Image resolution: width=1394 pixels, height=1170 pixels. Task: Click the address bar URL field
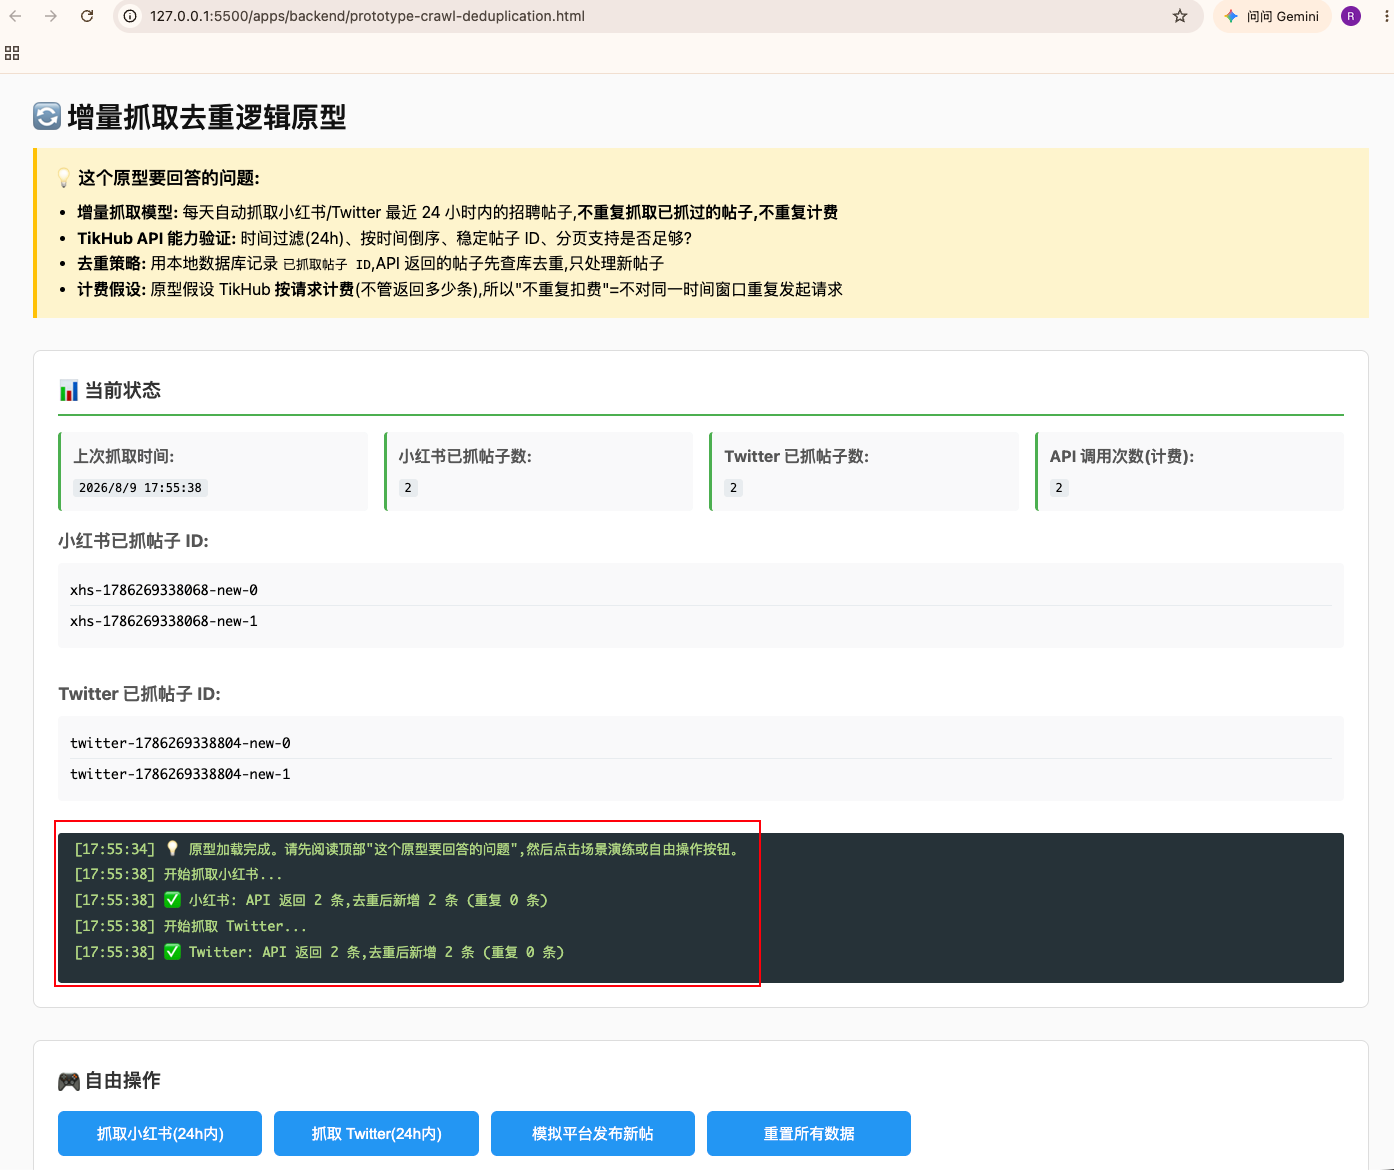tap(660, 16)
